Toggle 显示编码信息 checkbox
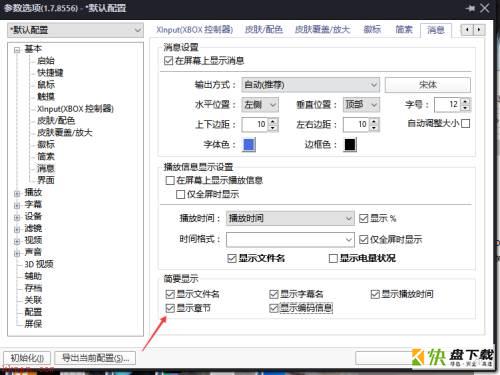This screenshot has height=375, width=500. [274, 308]
